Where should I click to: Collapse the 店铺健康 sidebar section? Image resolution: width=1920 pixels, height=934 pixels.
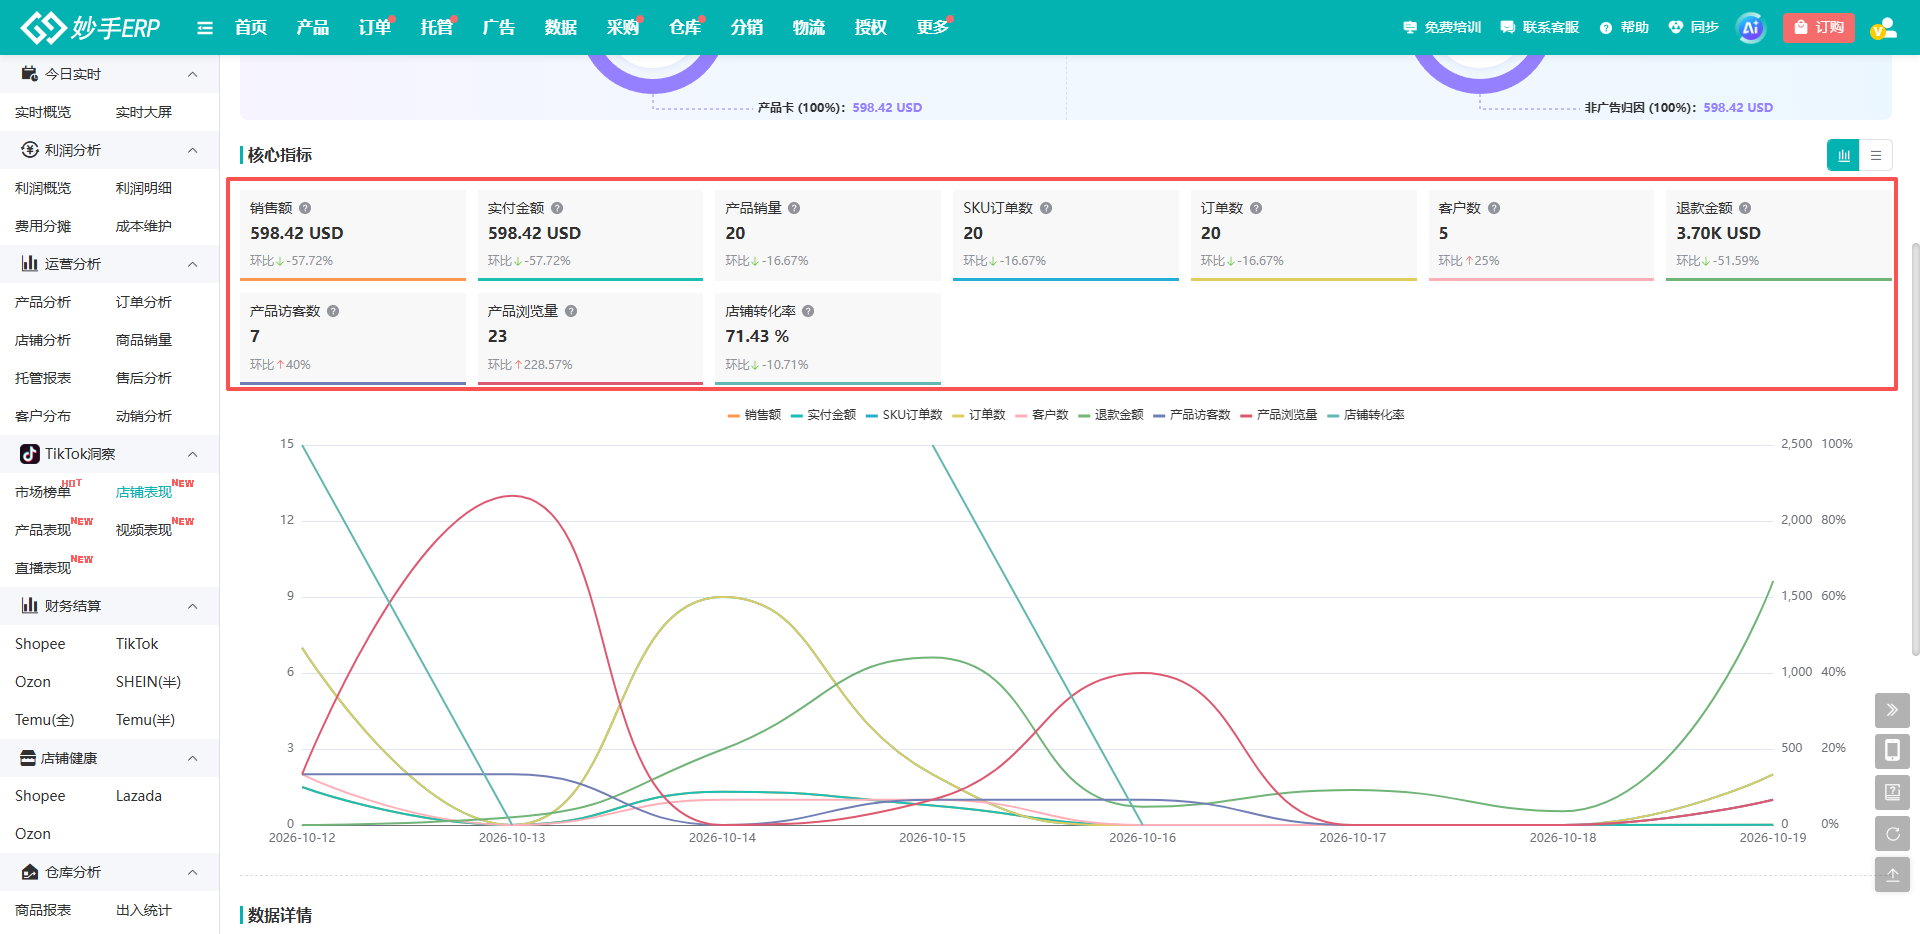[x=193, y=758]
